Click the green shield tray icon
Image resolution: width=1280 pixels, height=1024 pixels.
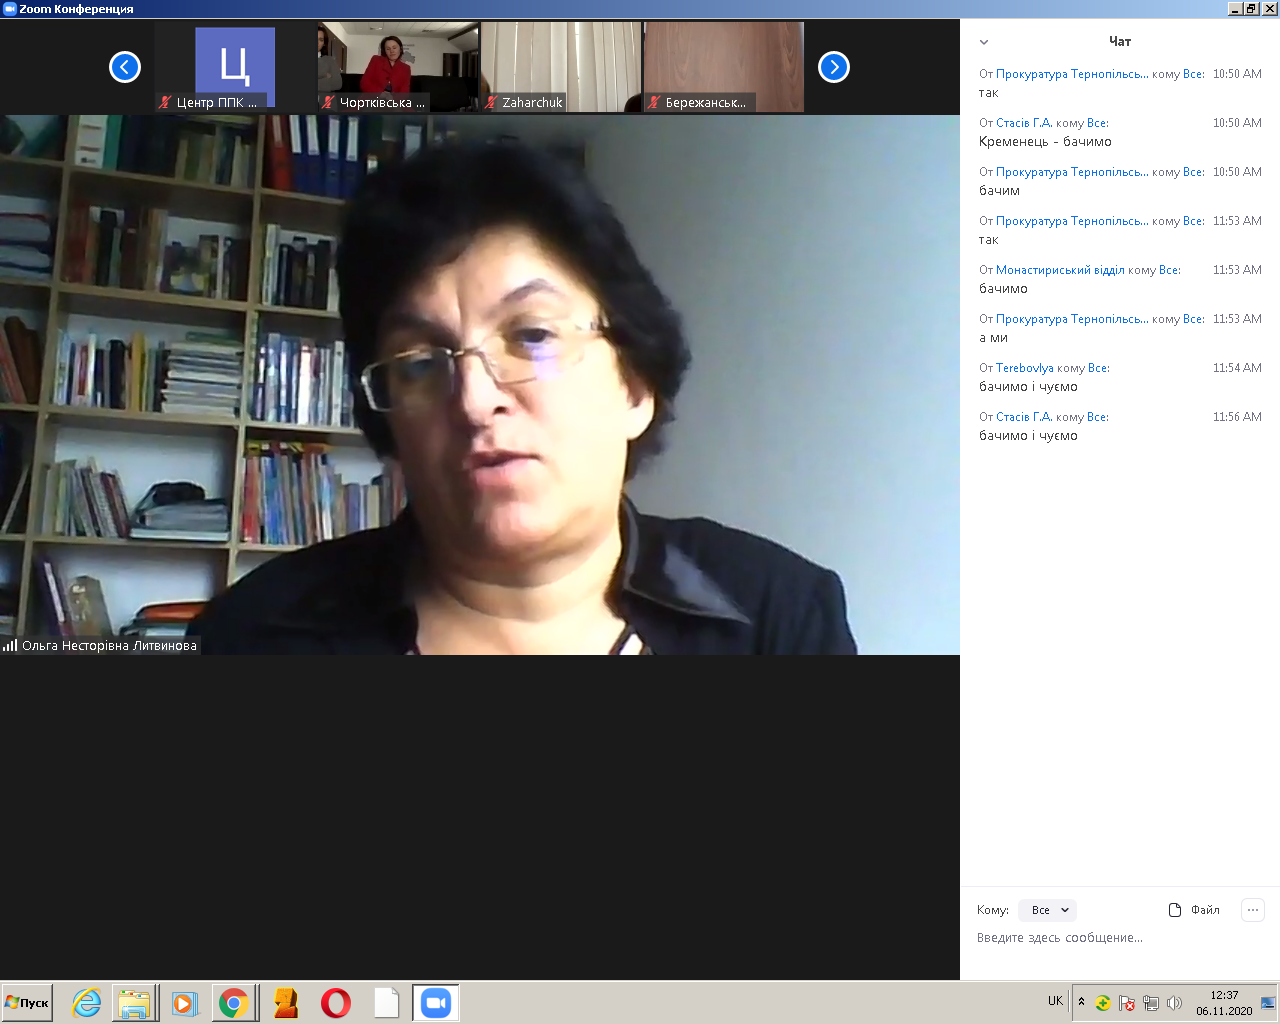point(1103,1003)
